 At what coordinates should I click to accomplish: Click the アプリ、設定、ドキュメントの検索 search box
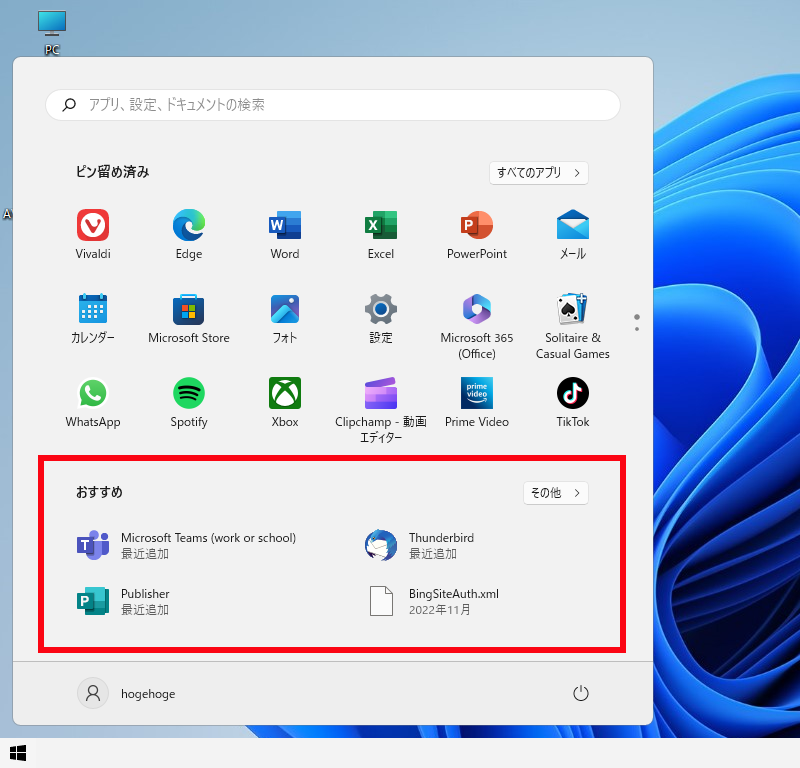[333, 105]
